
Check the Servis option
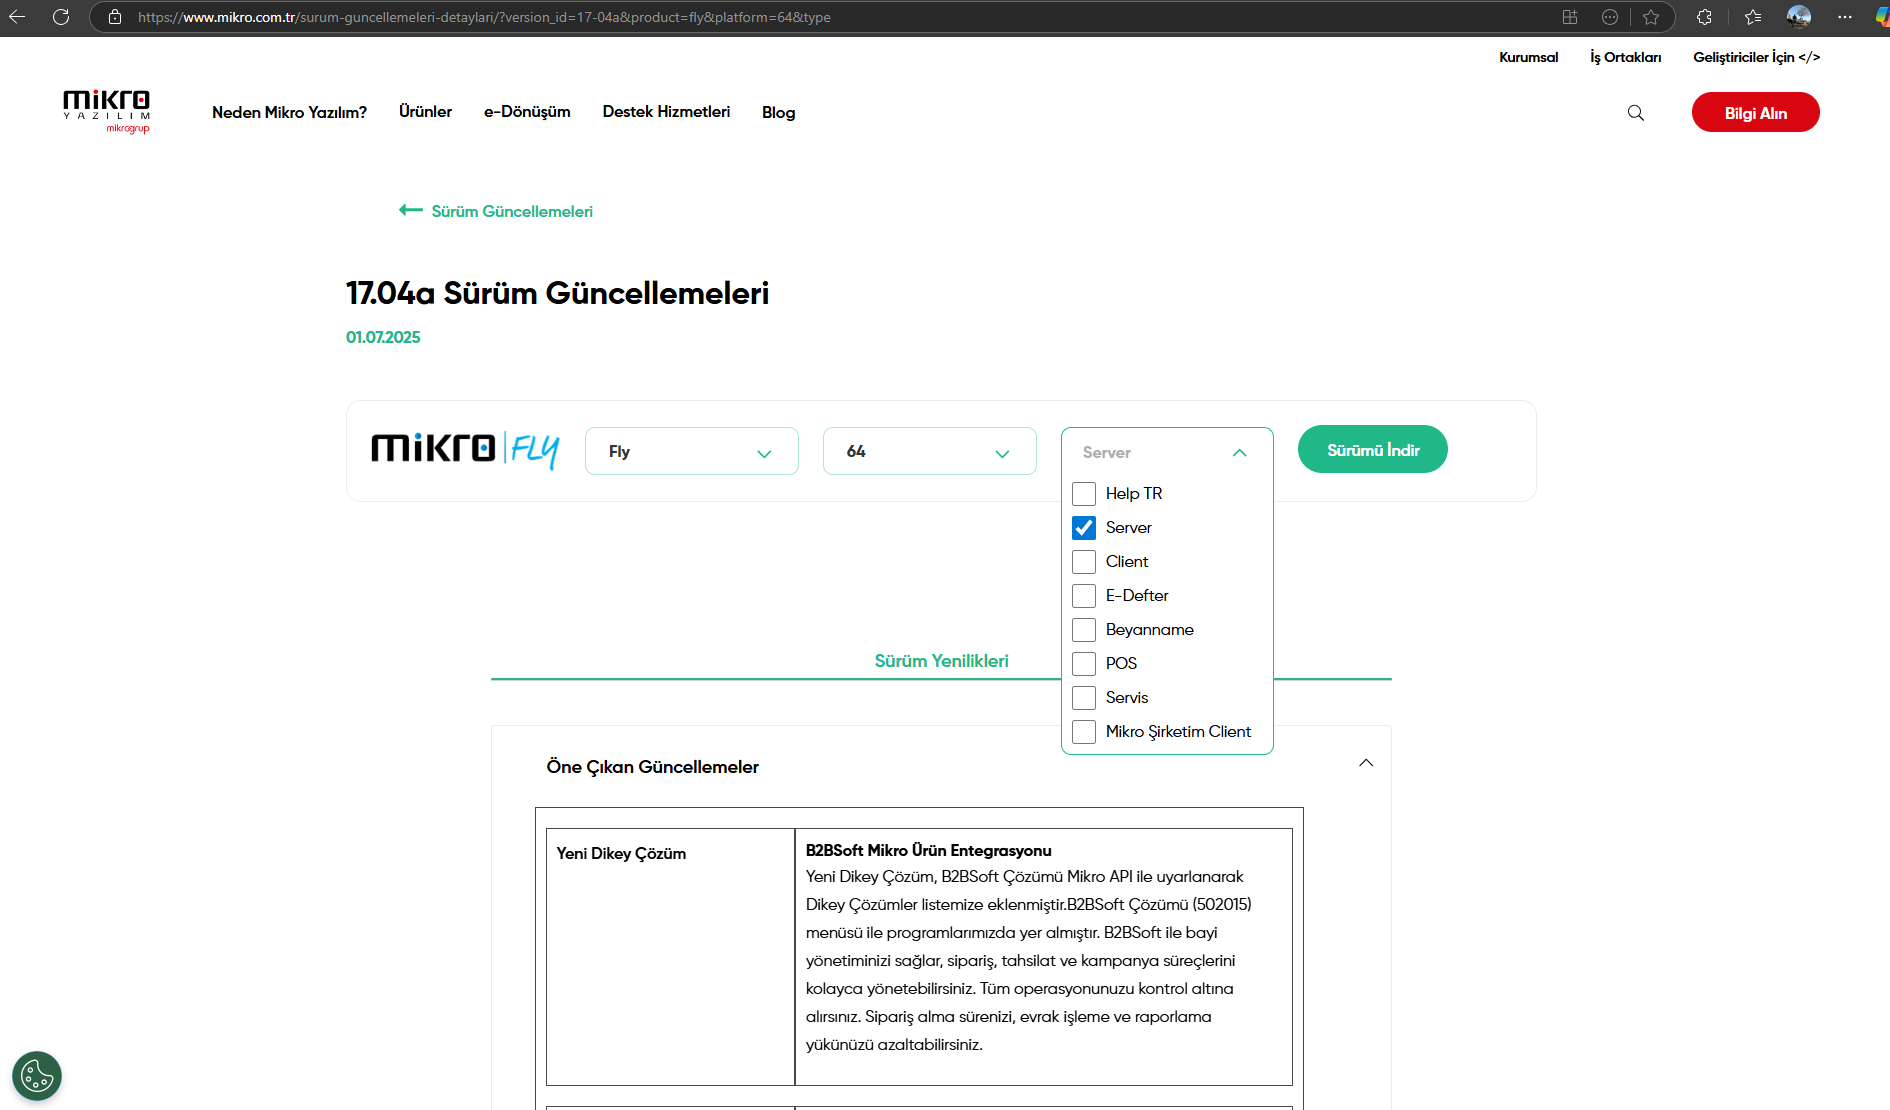[1084, 698]
